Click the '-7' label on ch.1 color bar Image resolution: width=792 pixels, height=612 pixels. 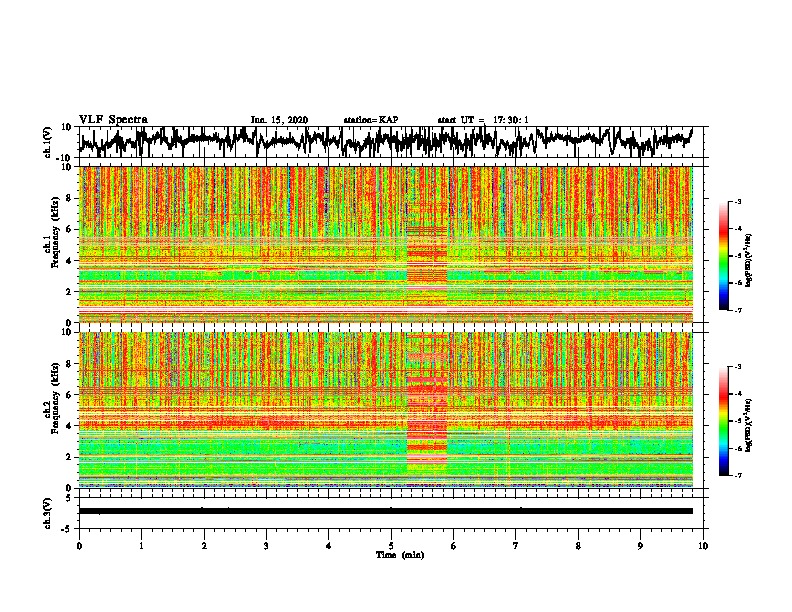(x=737, y=310)
